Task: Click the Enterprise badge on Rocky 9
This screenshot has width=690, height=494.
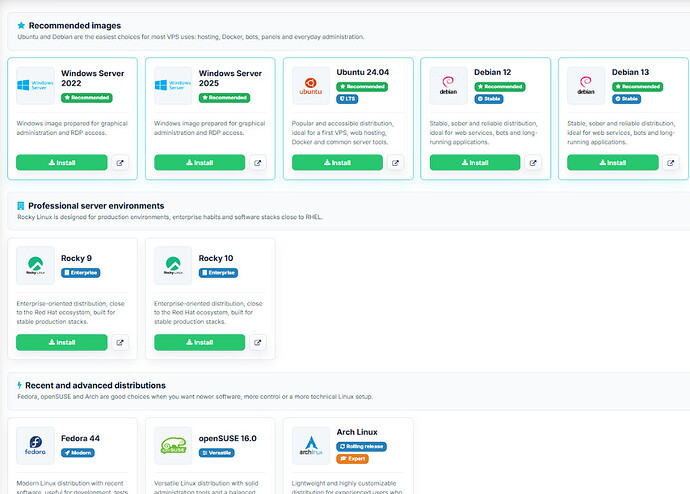Action: (x=81, y=273)
